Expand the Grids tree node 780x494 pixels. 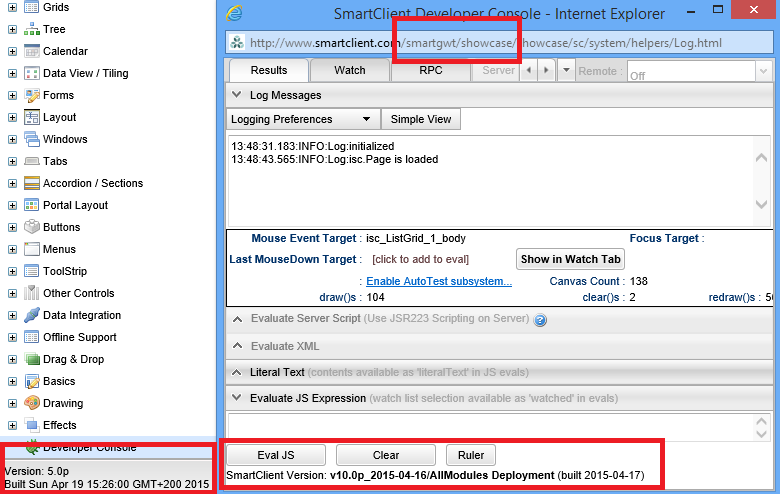point(12,7)
